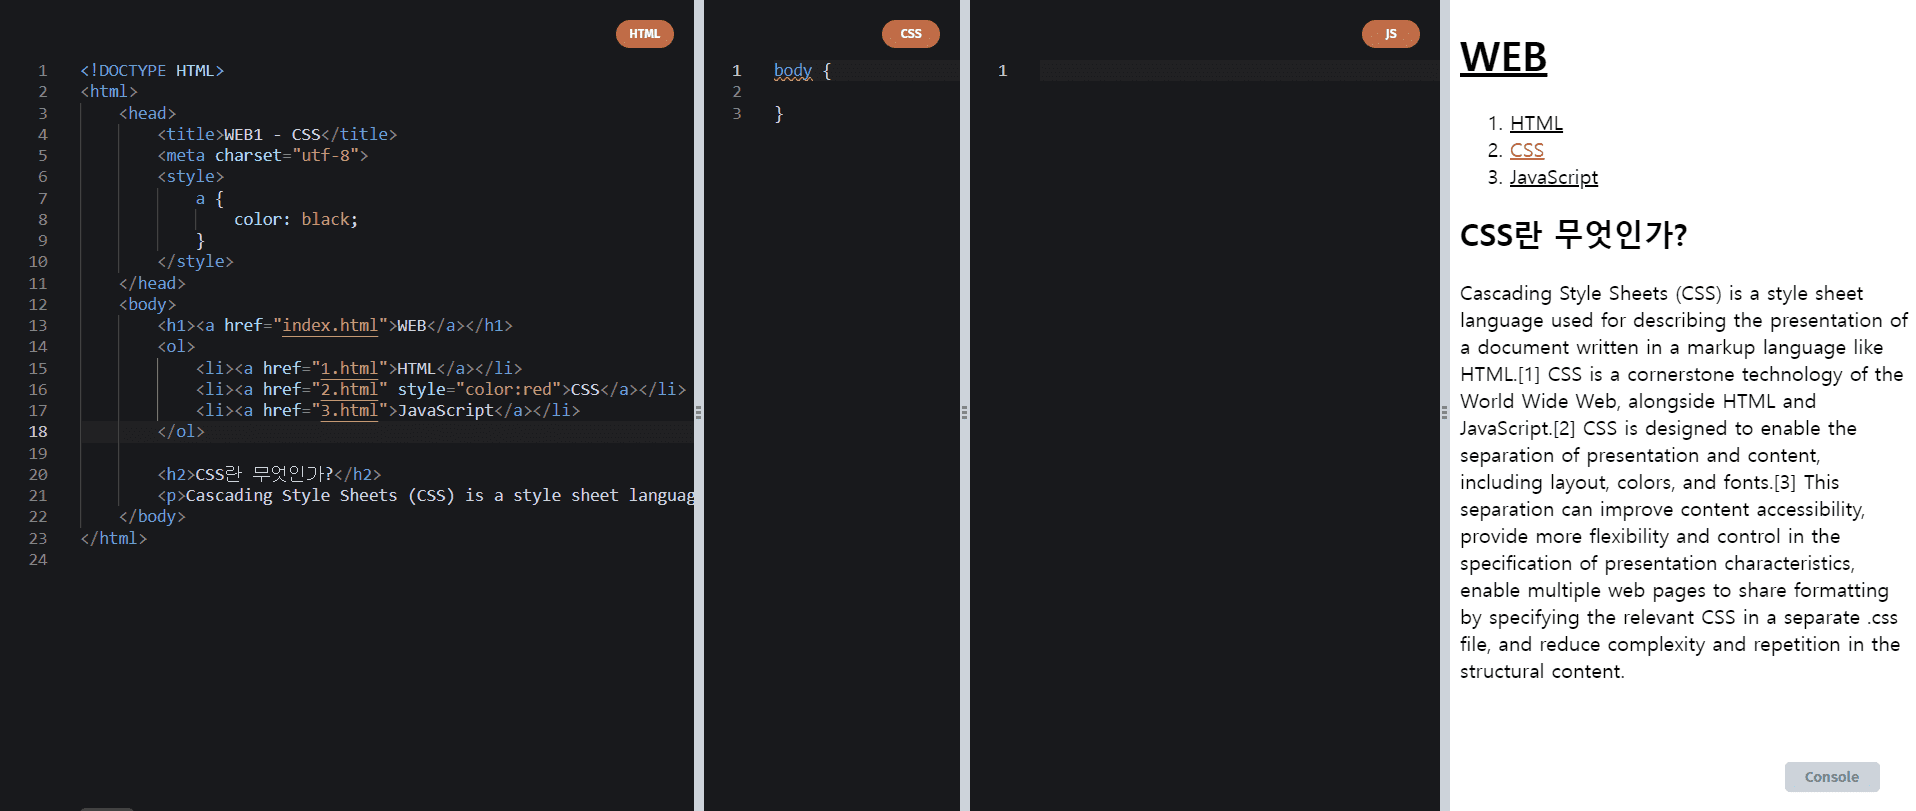Image resolution: width=1916 pixels, height=811 pixels.
Task: Click the 'body {' line in the CSS editor
Action: point(802,71)
